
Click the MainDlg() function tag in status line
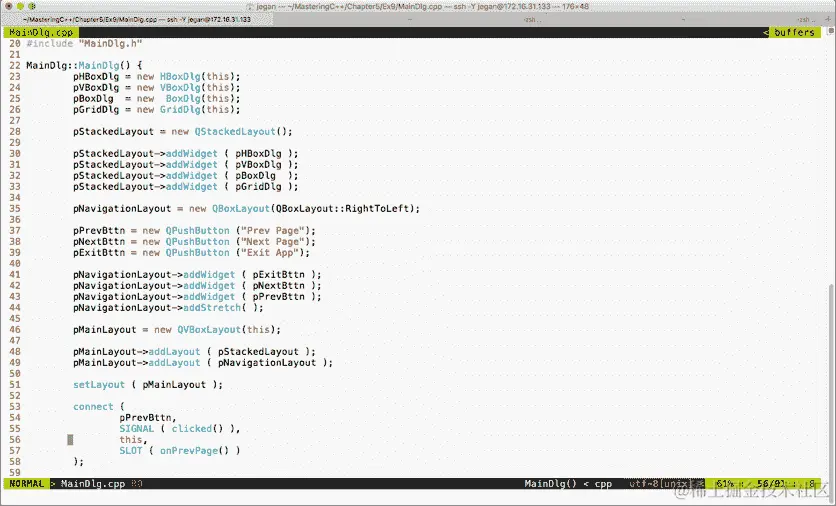coord(550,484)
